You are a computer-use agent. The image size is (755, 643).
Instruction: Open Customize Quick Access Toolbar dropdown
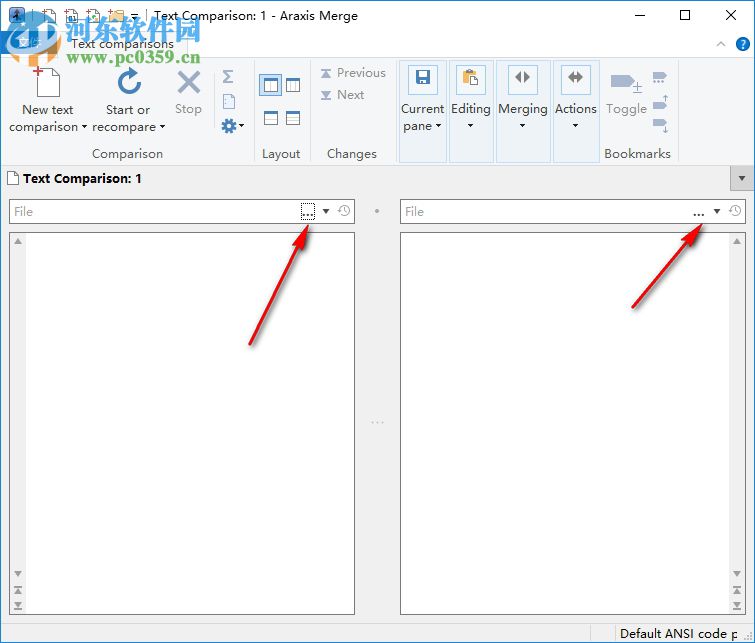pyautogui.click(x=135, y=16)
